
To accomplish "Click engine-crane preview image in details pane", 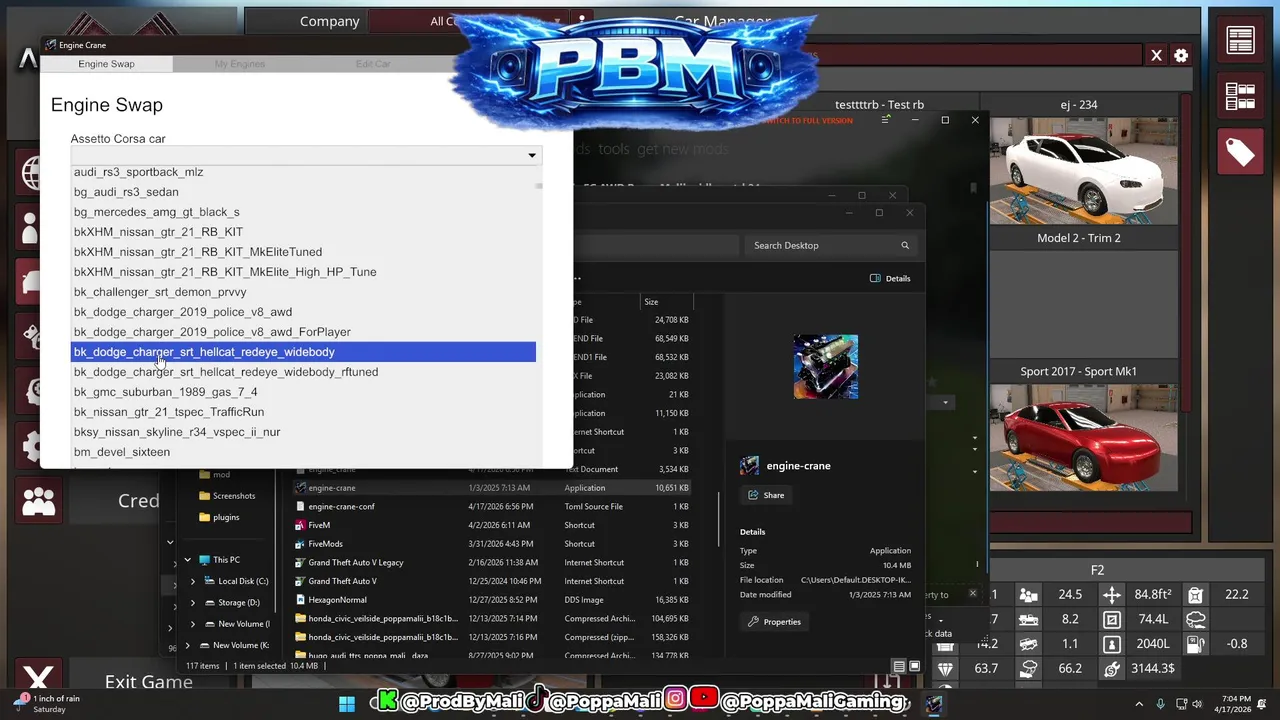I will tap(825, 366).
